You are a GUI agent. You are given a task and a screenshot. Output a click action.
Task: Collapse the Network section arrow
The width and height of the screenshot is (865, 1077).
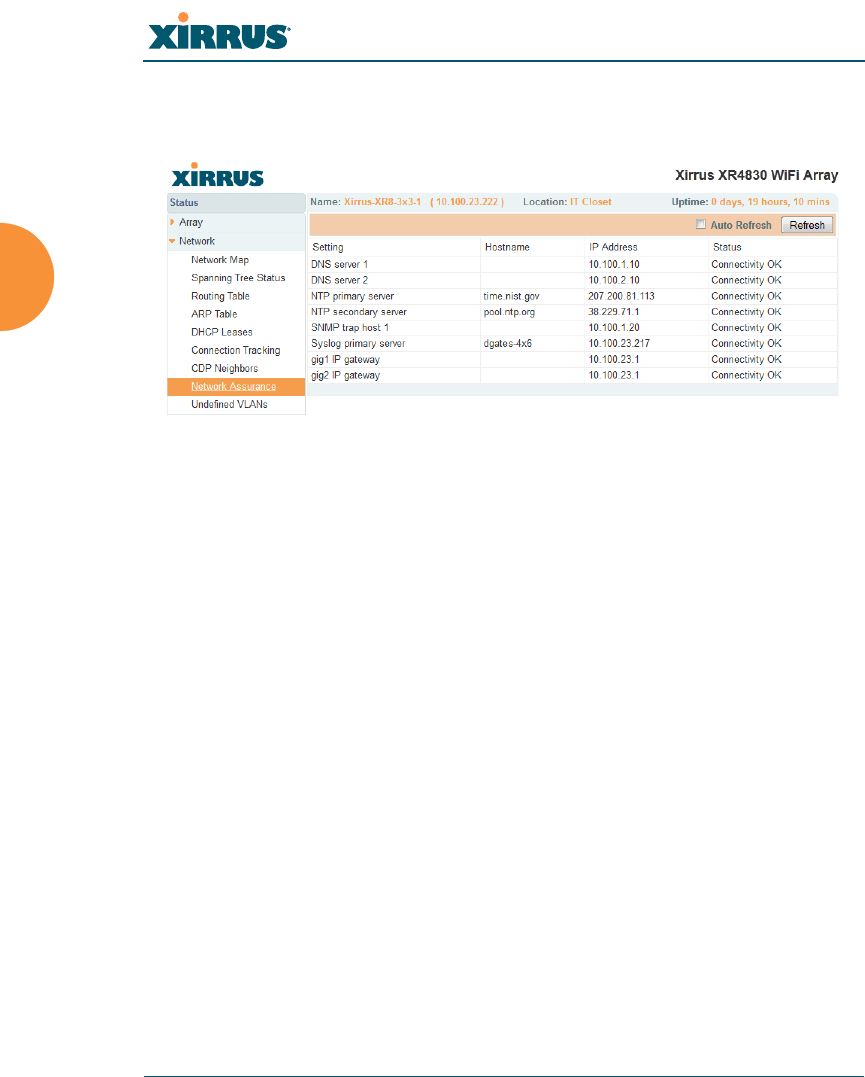point(172,241)
